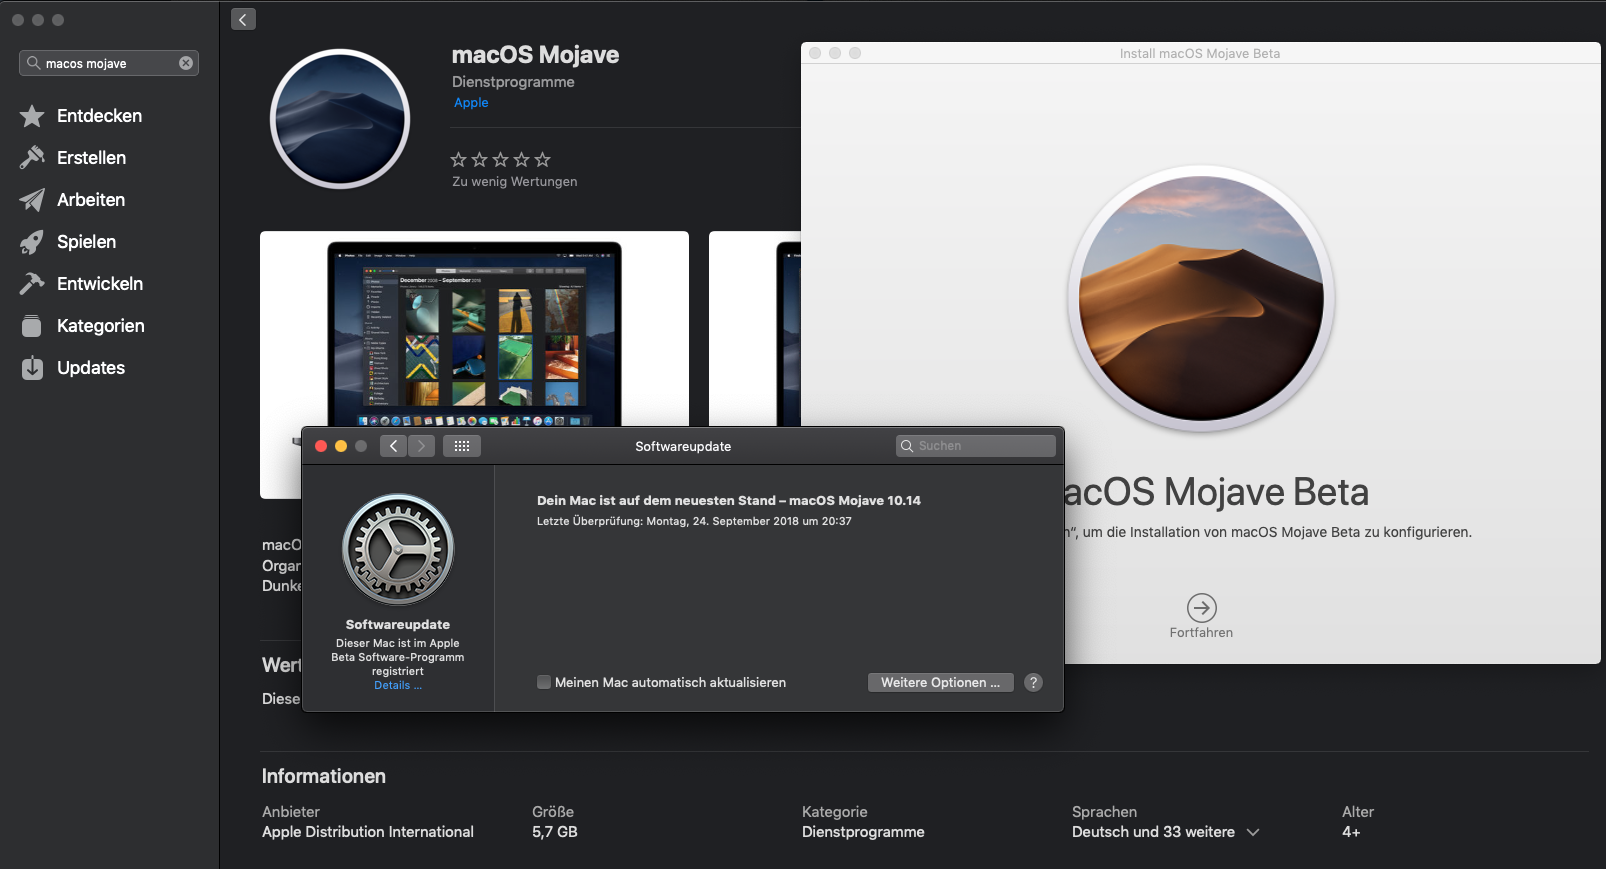Open the Spielen rocket icon

tap(32, 242)
